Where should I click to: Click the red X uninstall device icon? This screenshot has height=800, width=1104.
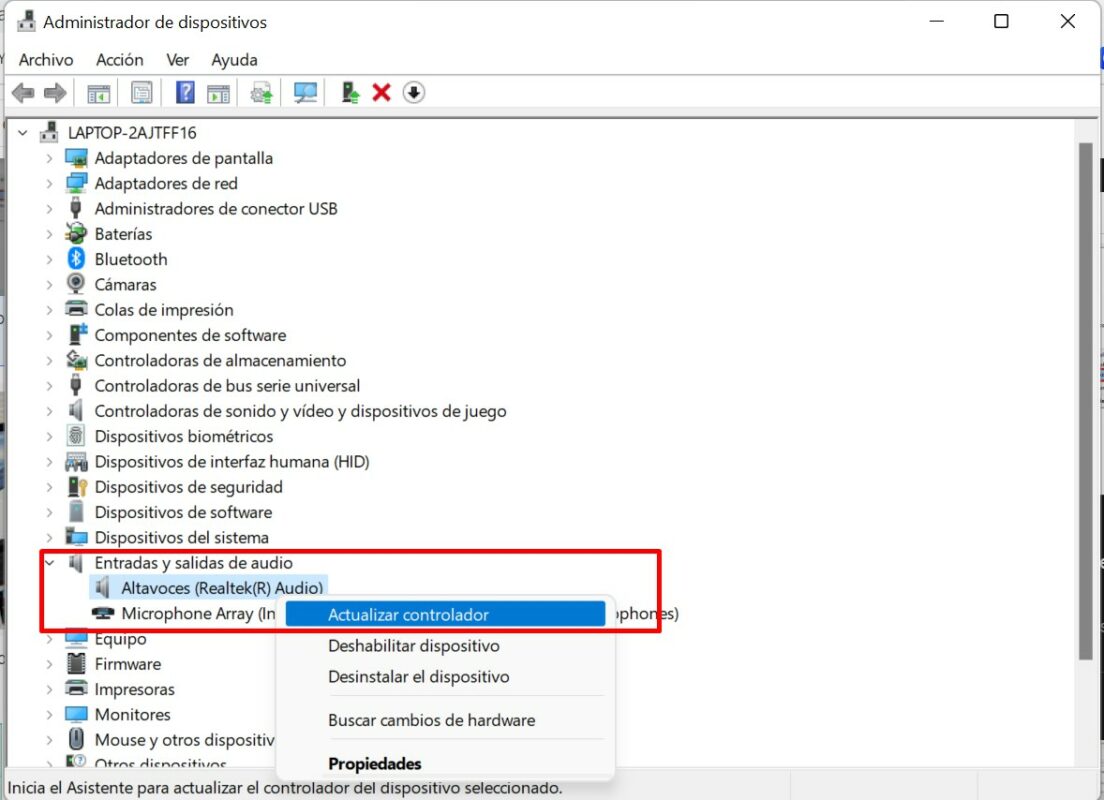[x=381, y=93]
